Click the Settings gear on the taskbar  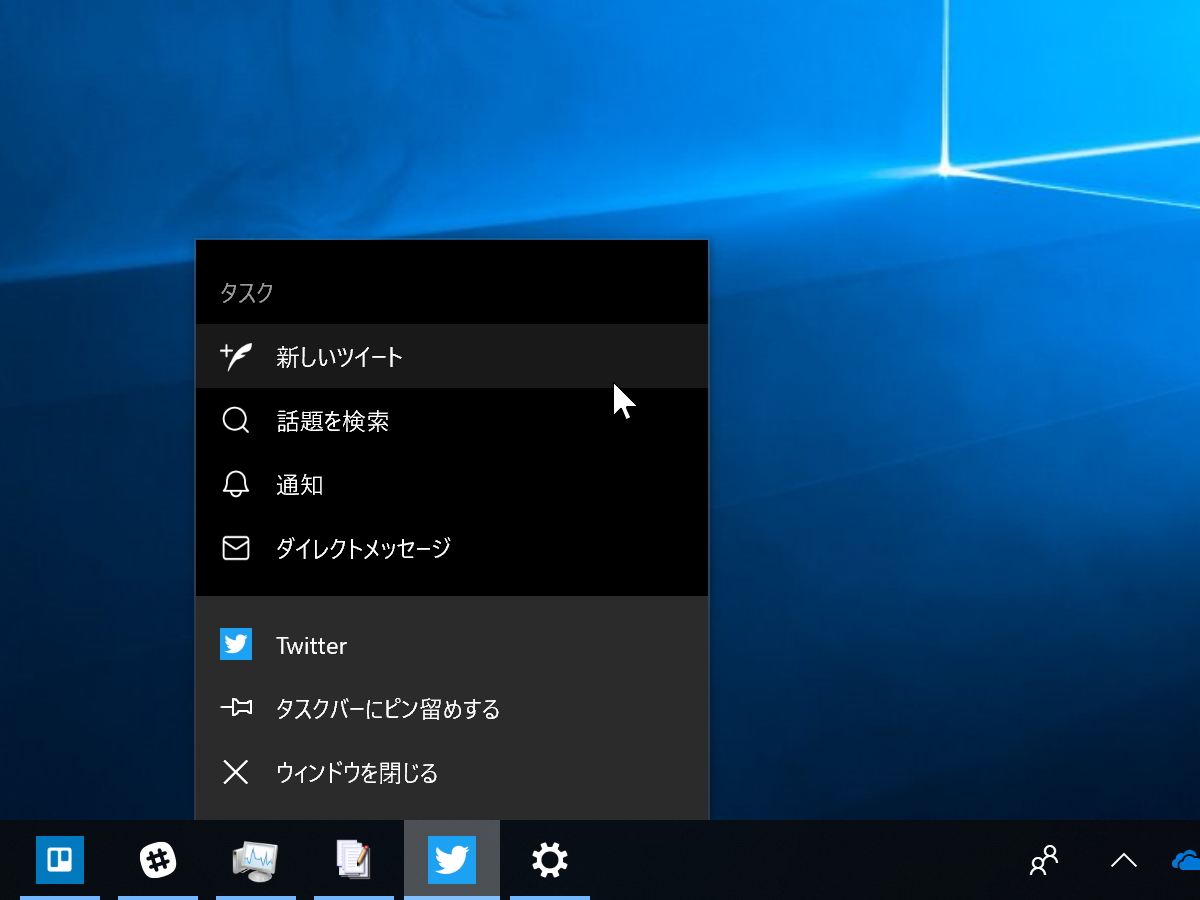(x=550, y=860)
